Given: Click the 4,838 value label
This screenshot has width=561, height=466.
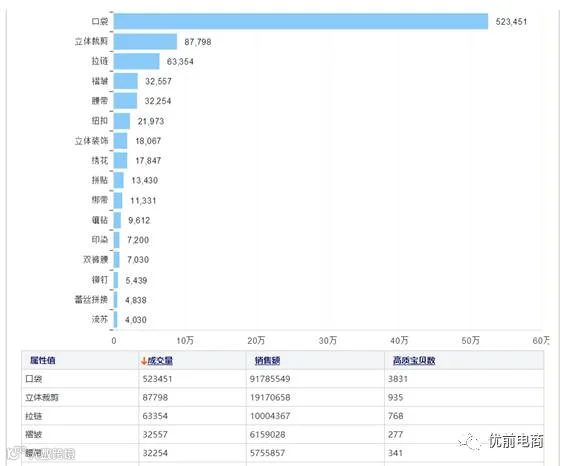Looking at the screenshot, I should (136, 300).
